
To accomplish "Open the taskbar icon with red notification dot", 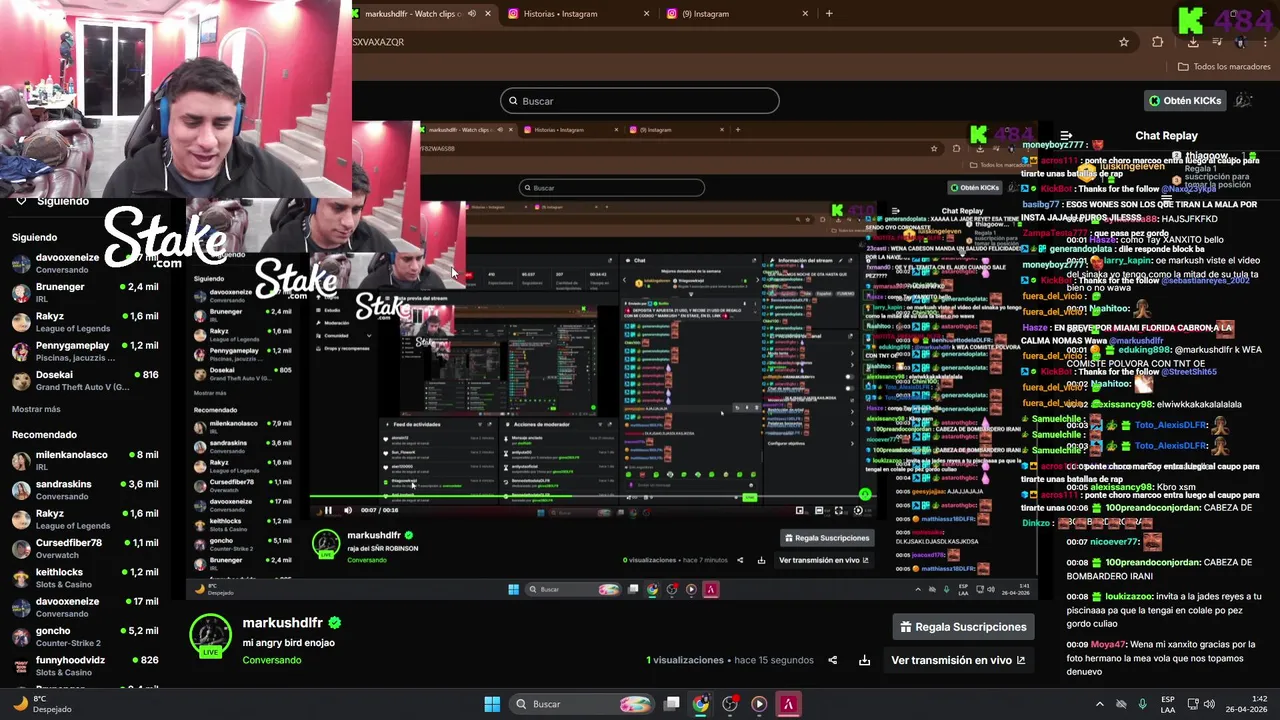I will [x=730, y=704].
